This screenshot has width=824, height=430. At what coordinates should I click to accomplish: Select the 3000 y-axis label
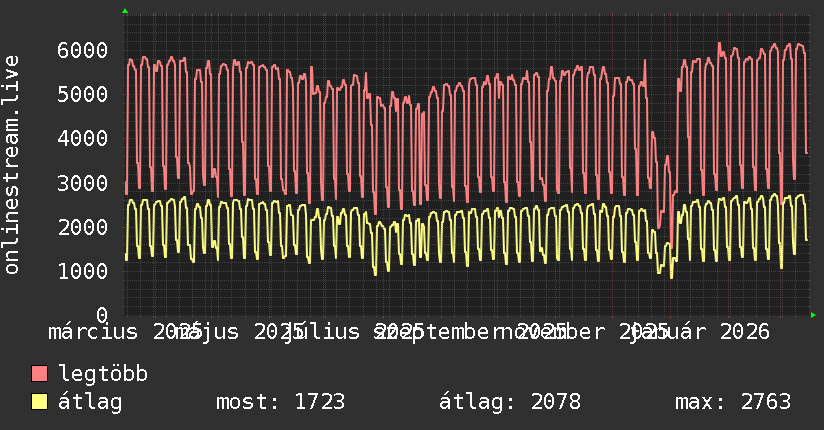(83, 183)
